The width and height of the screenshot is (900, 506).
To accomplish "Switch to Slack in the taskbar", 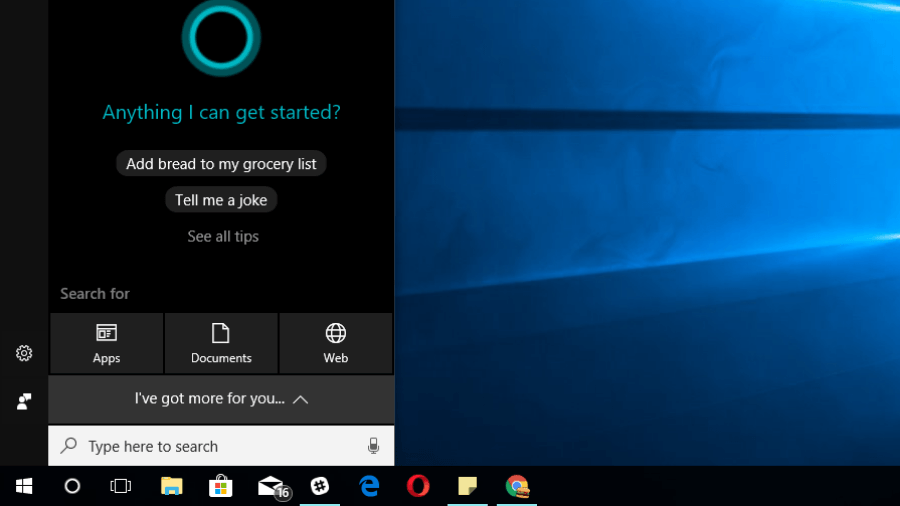I will pos(320,486).
